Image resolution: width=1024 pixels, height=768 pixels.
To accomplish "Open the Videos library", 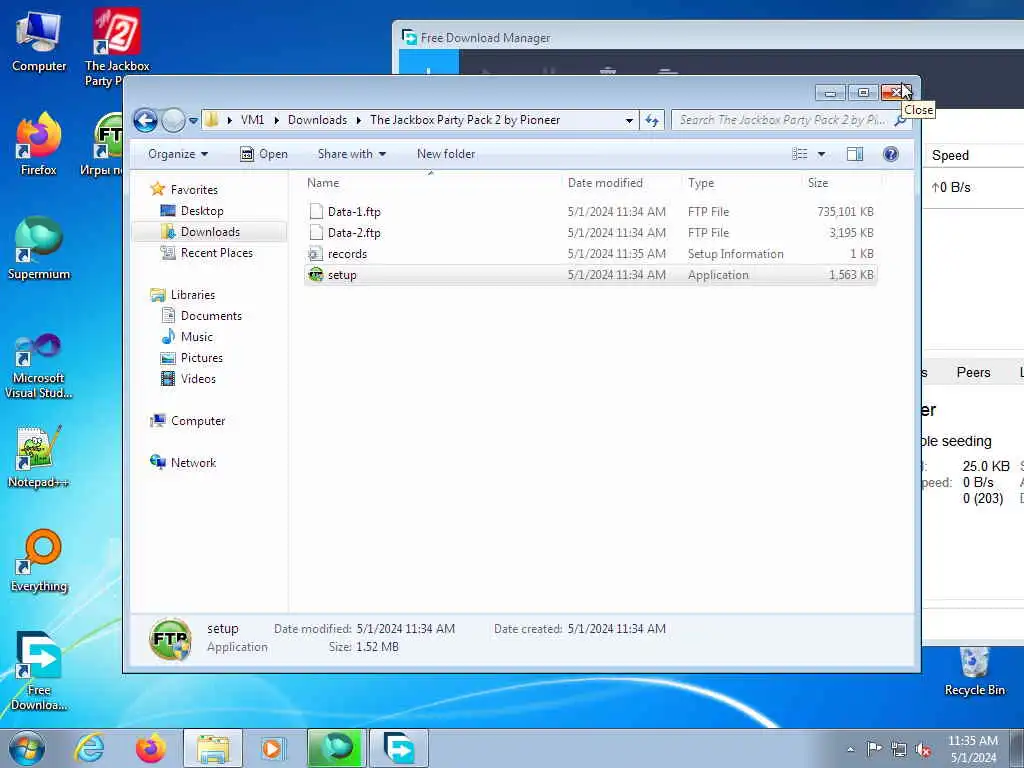I will pos(198,379).
